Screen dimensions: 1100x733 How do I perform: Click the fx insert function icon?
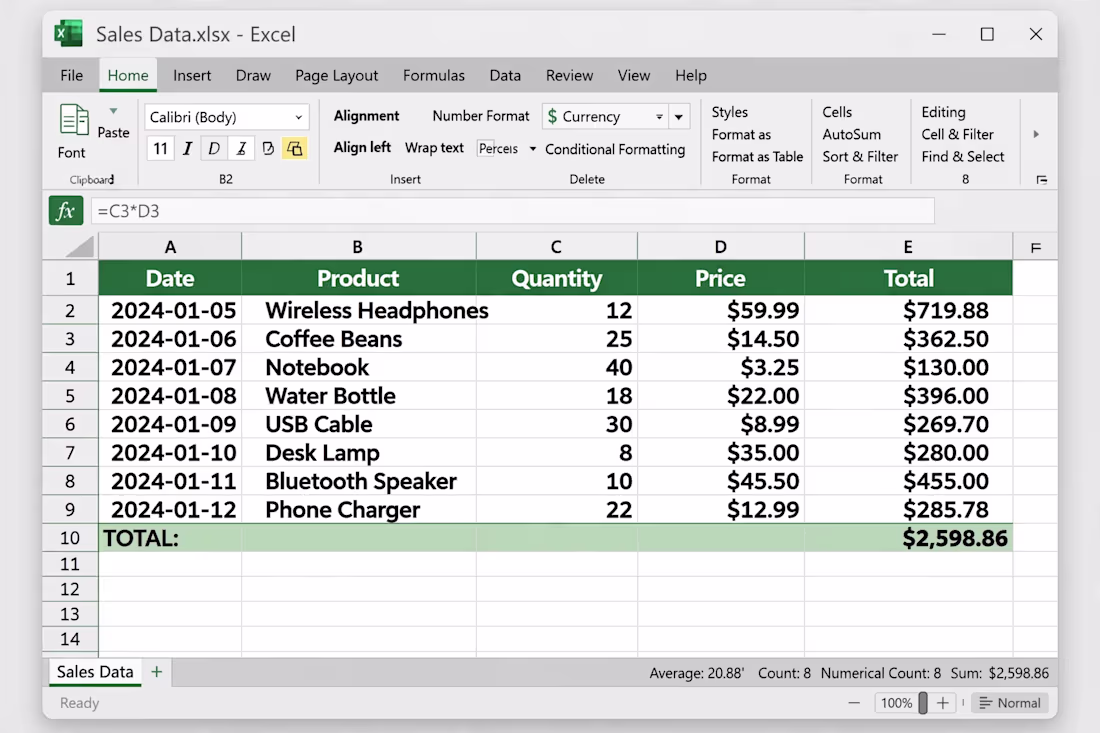tap(66, 210)
